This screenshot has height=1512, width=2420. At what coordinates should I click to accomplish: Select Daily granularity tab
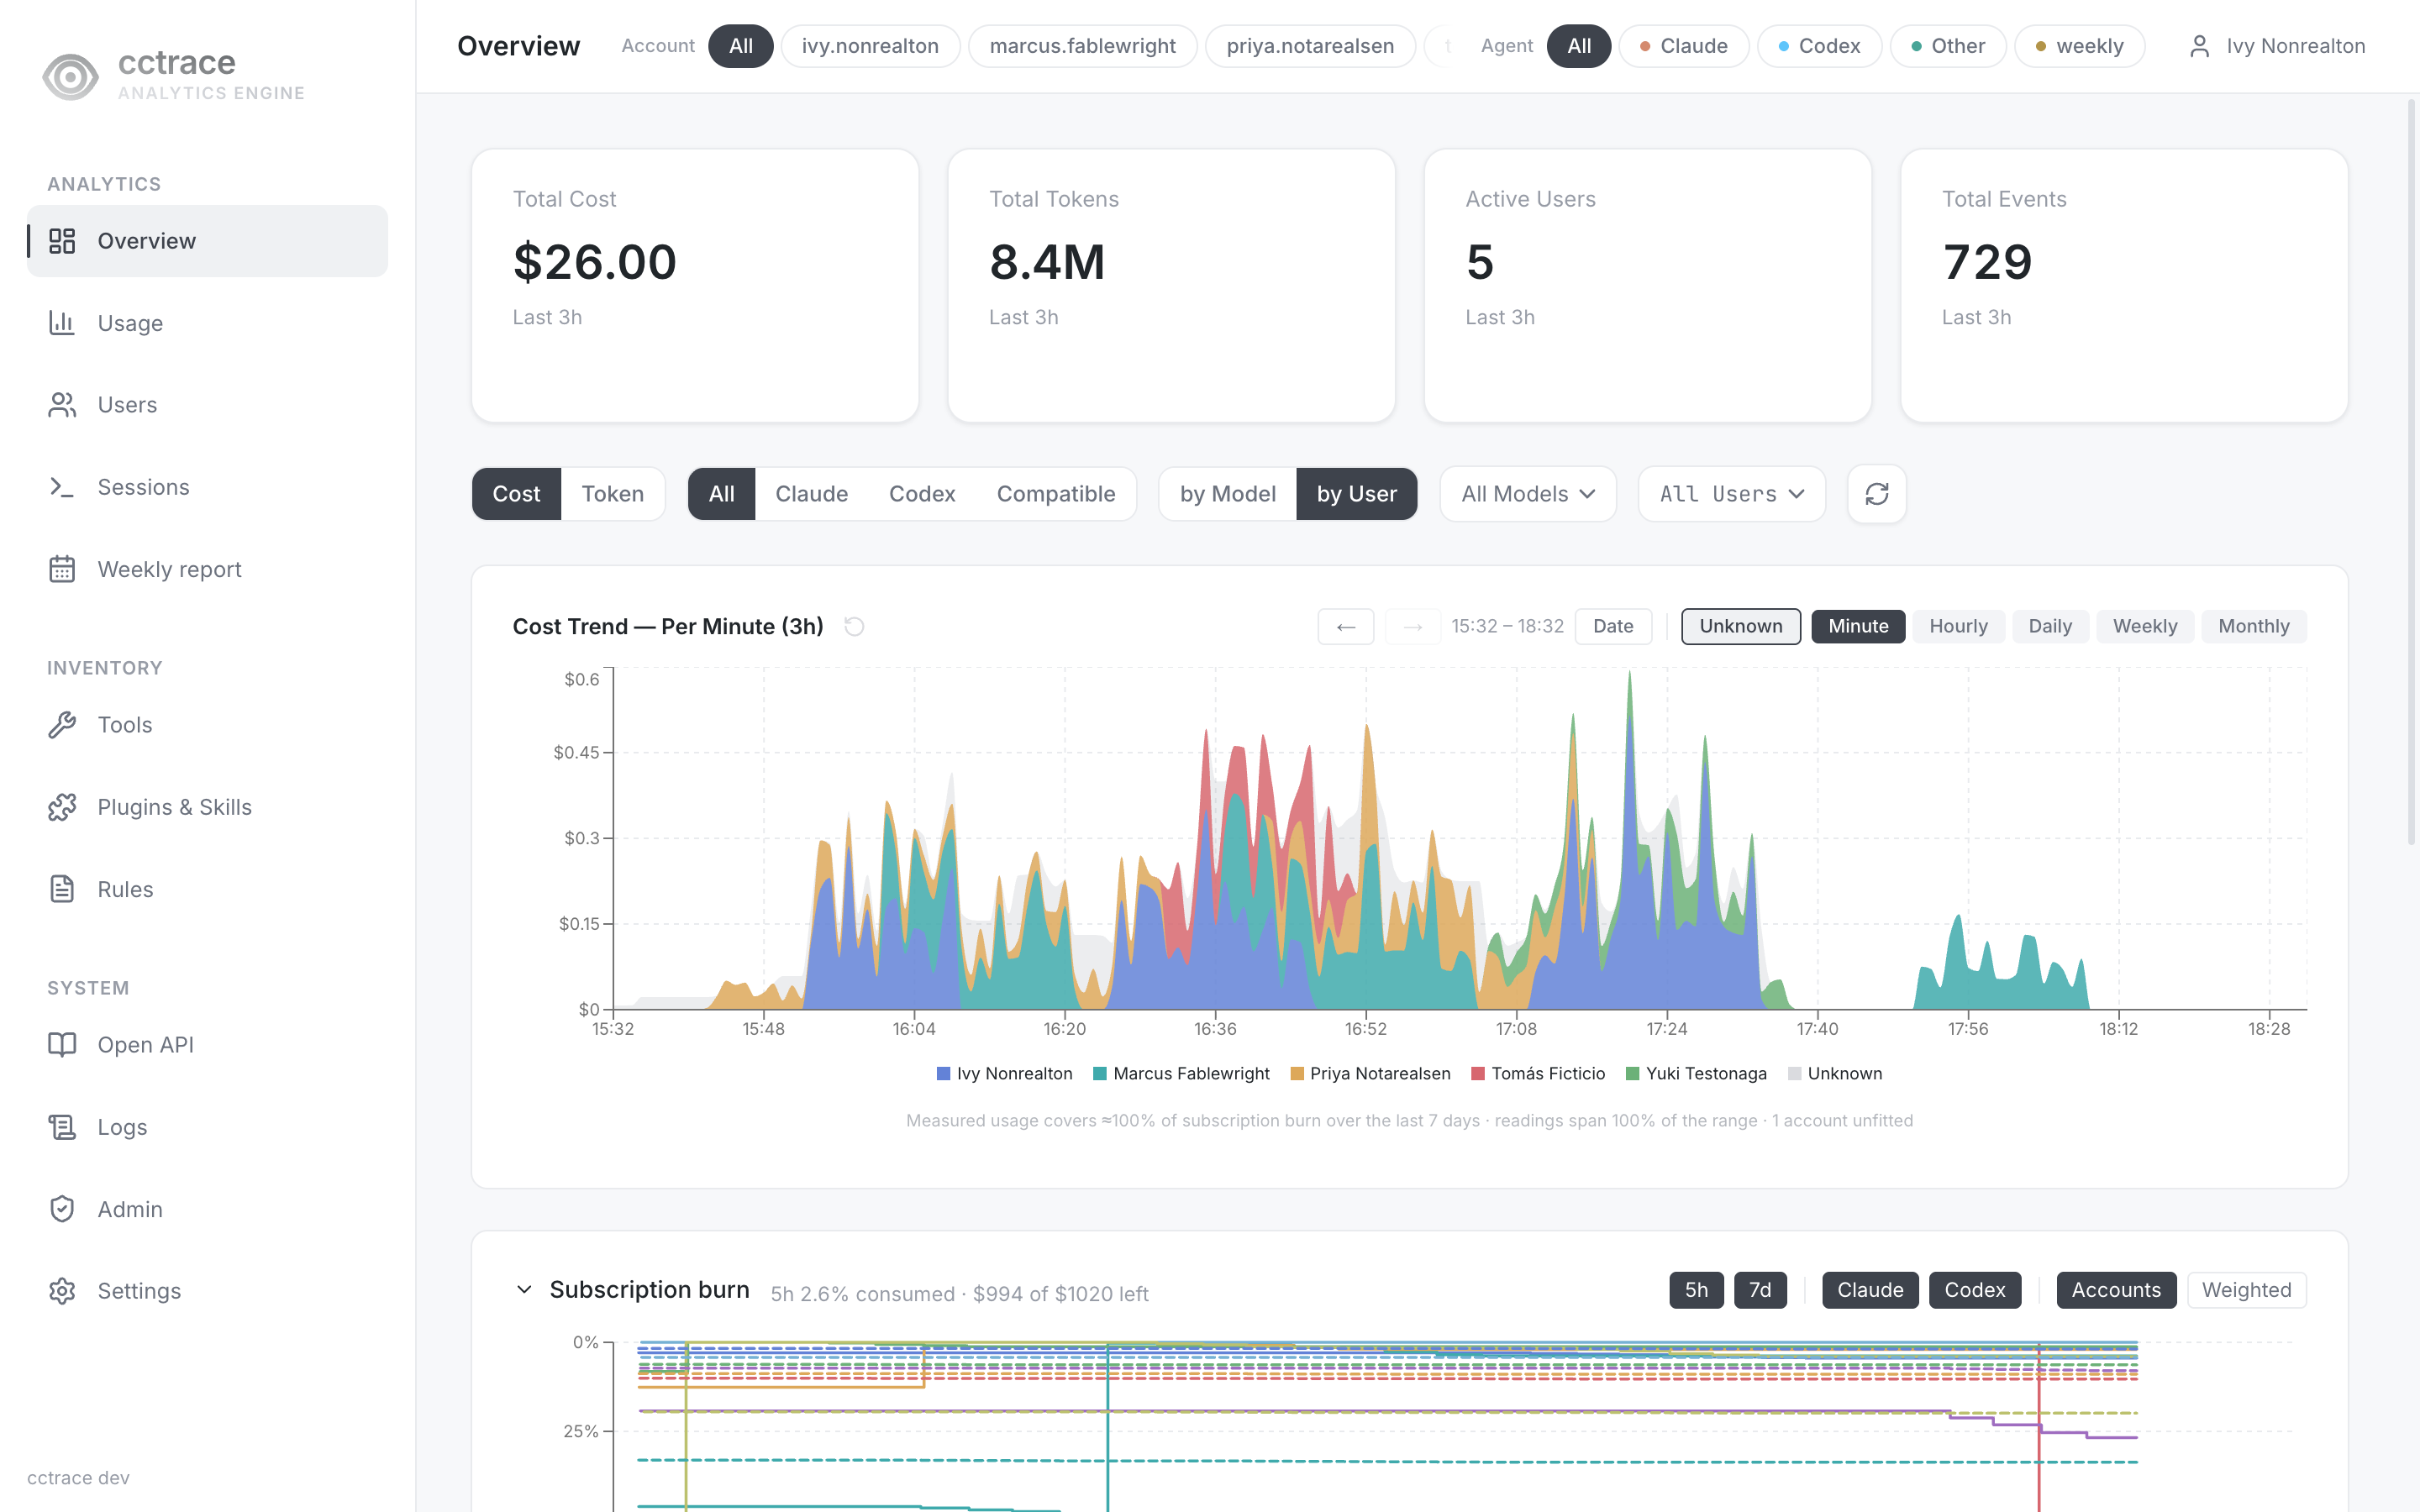[x=2050, y=627]
